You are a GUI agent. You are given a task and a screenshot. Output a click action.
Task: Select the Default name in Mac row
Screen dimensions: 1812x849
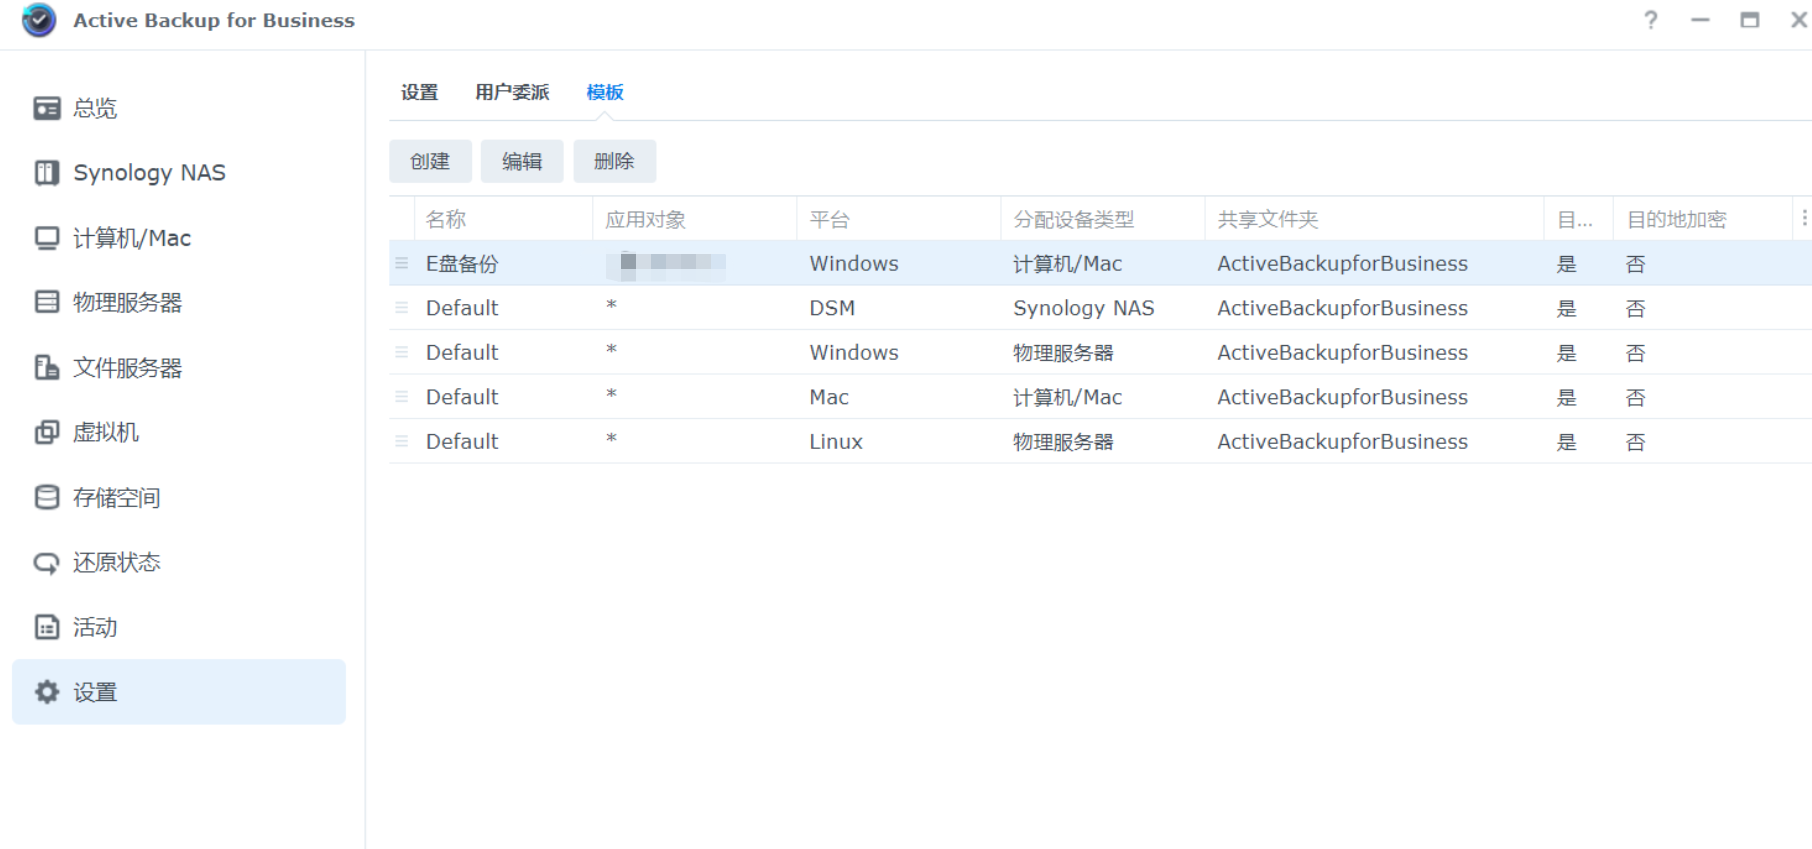pyautogui.click(x=462, y=397)
